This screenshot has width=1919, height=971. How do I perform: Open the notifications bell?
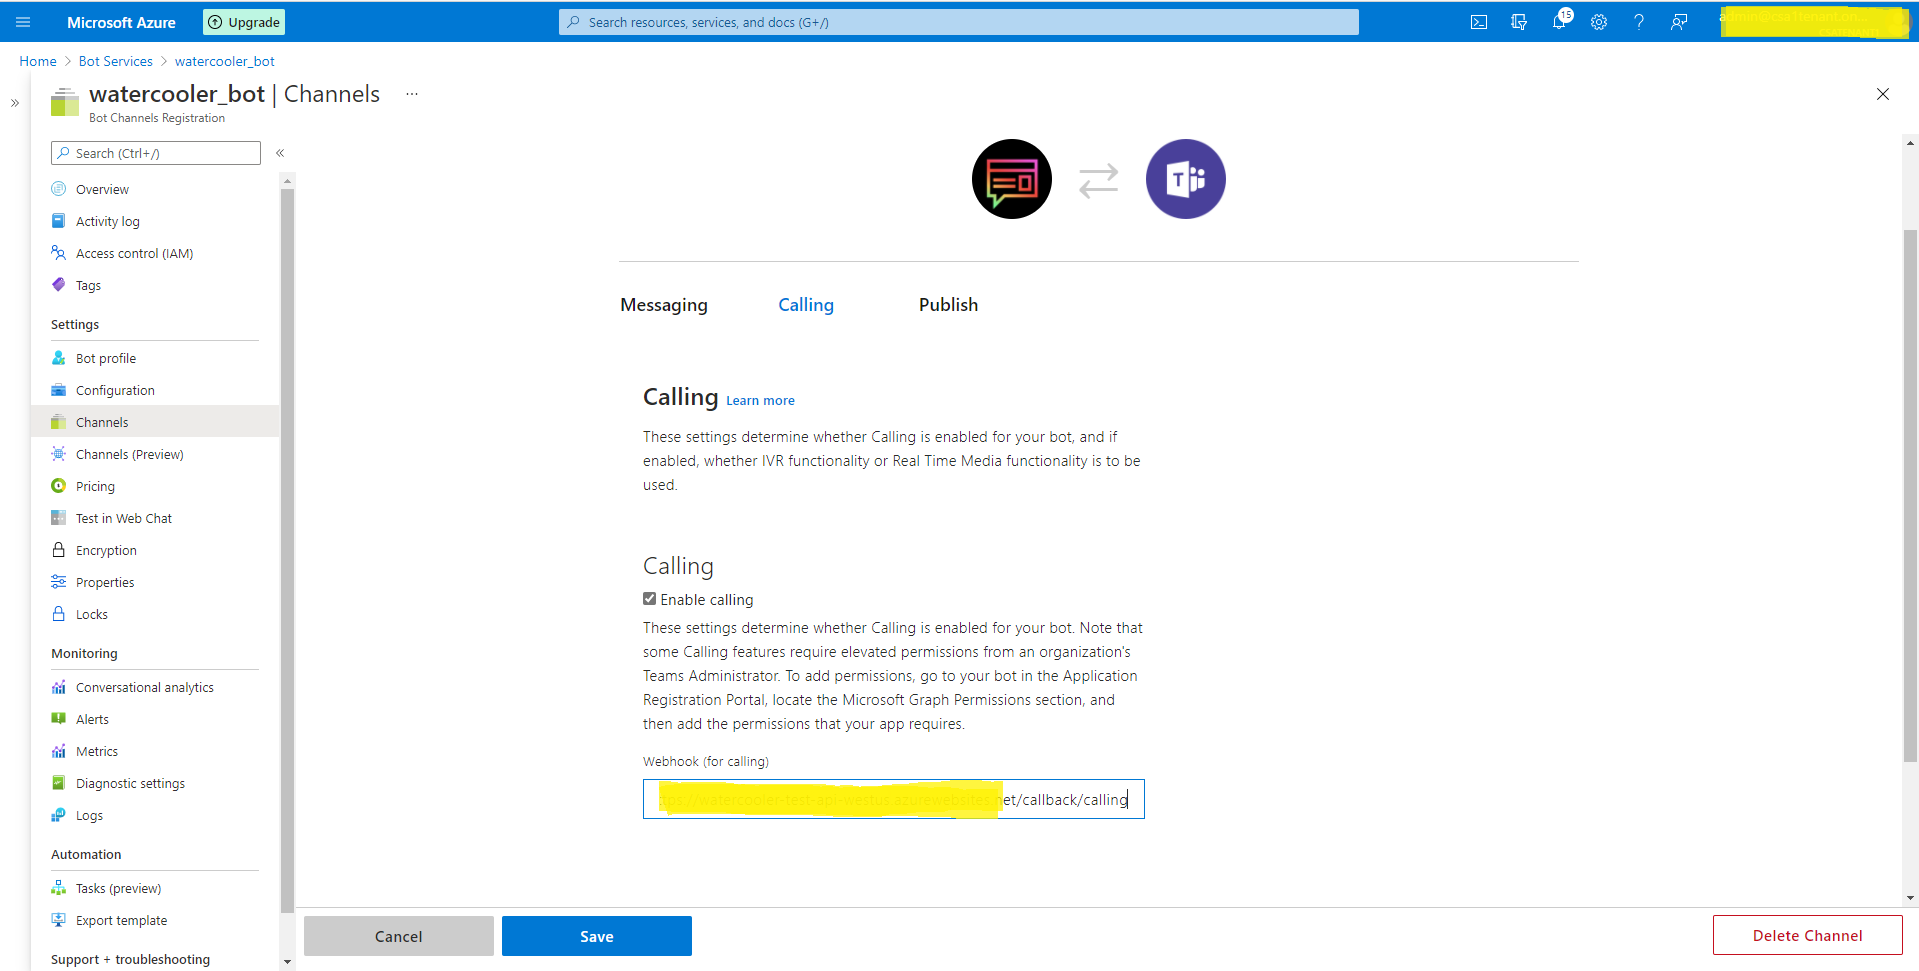(1559, 22)
